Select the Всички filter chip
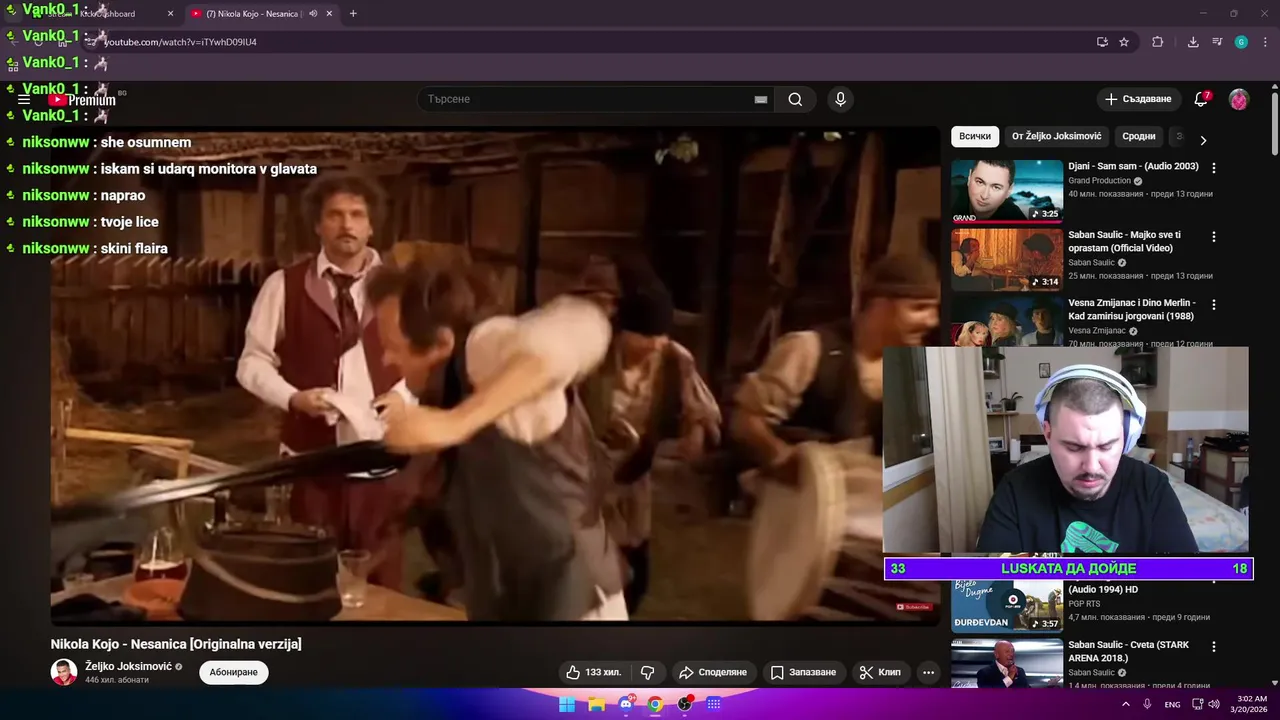 coord(975,136)
